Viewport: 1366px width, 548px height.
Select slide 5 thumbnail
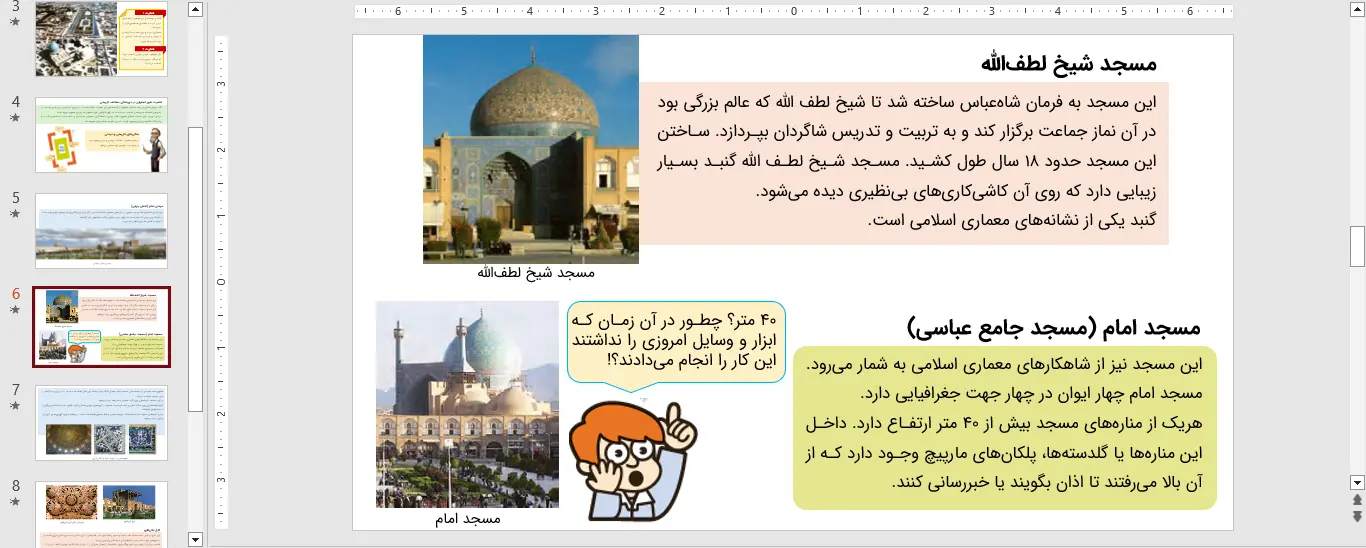click(101, 231)
